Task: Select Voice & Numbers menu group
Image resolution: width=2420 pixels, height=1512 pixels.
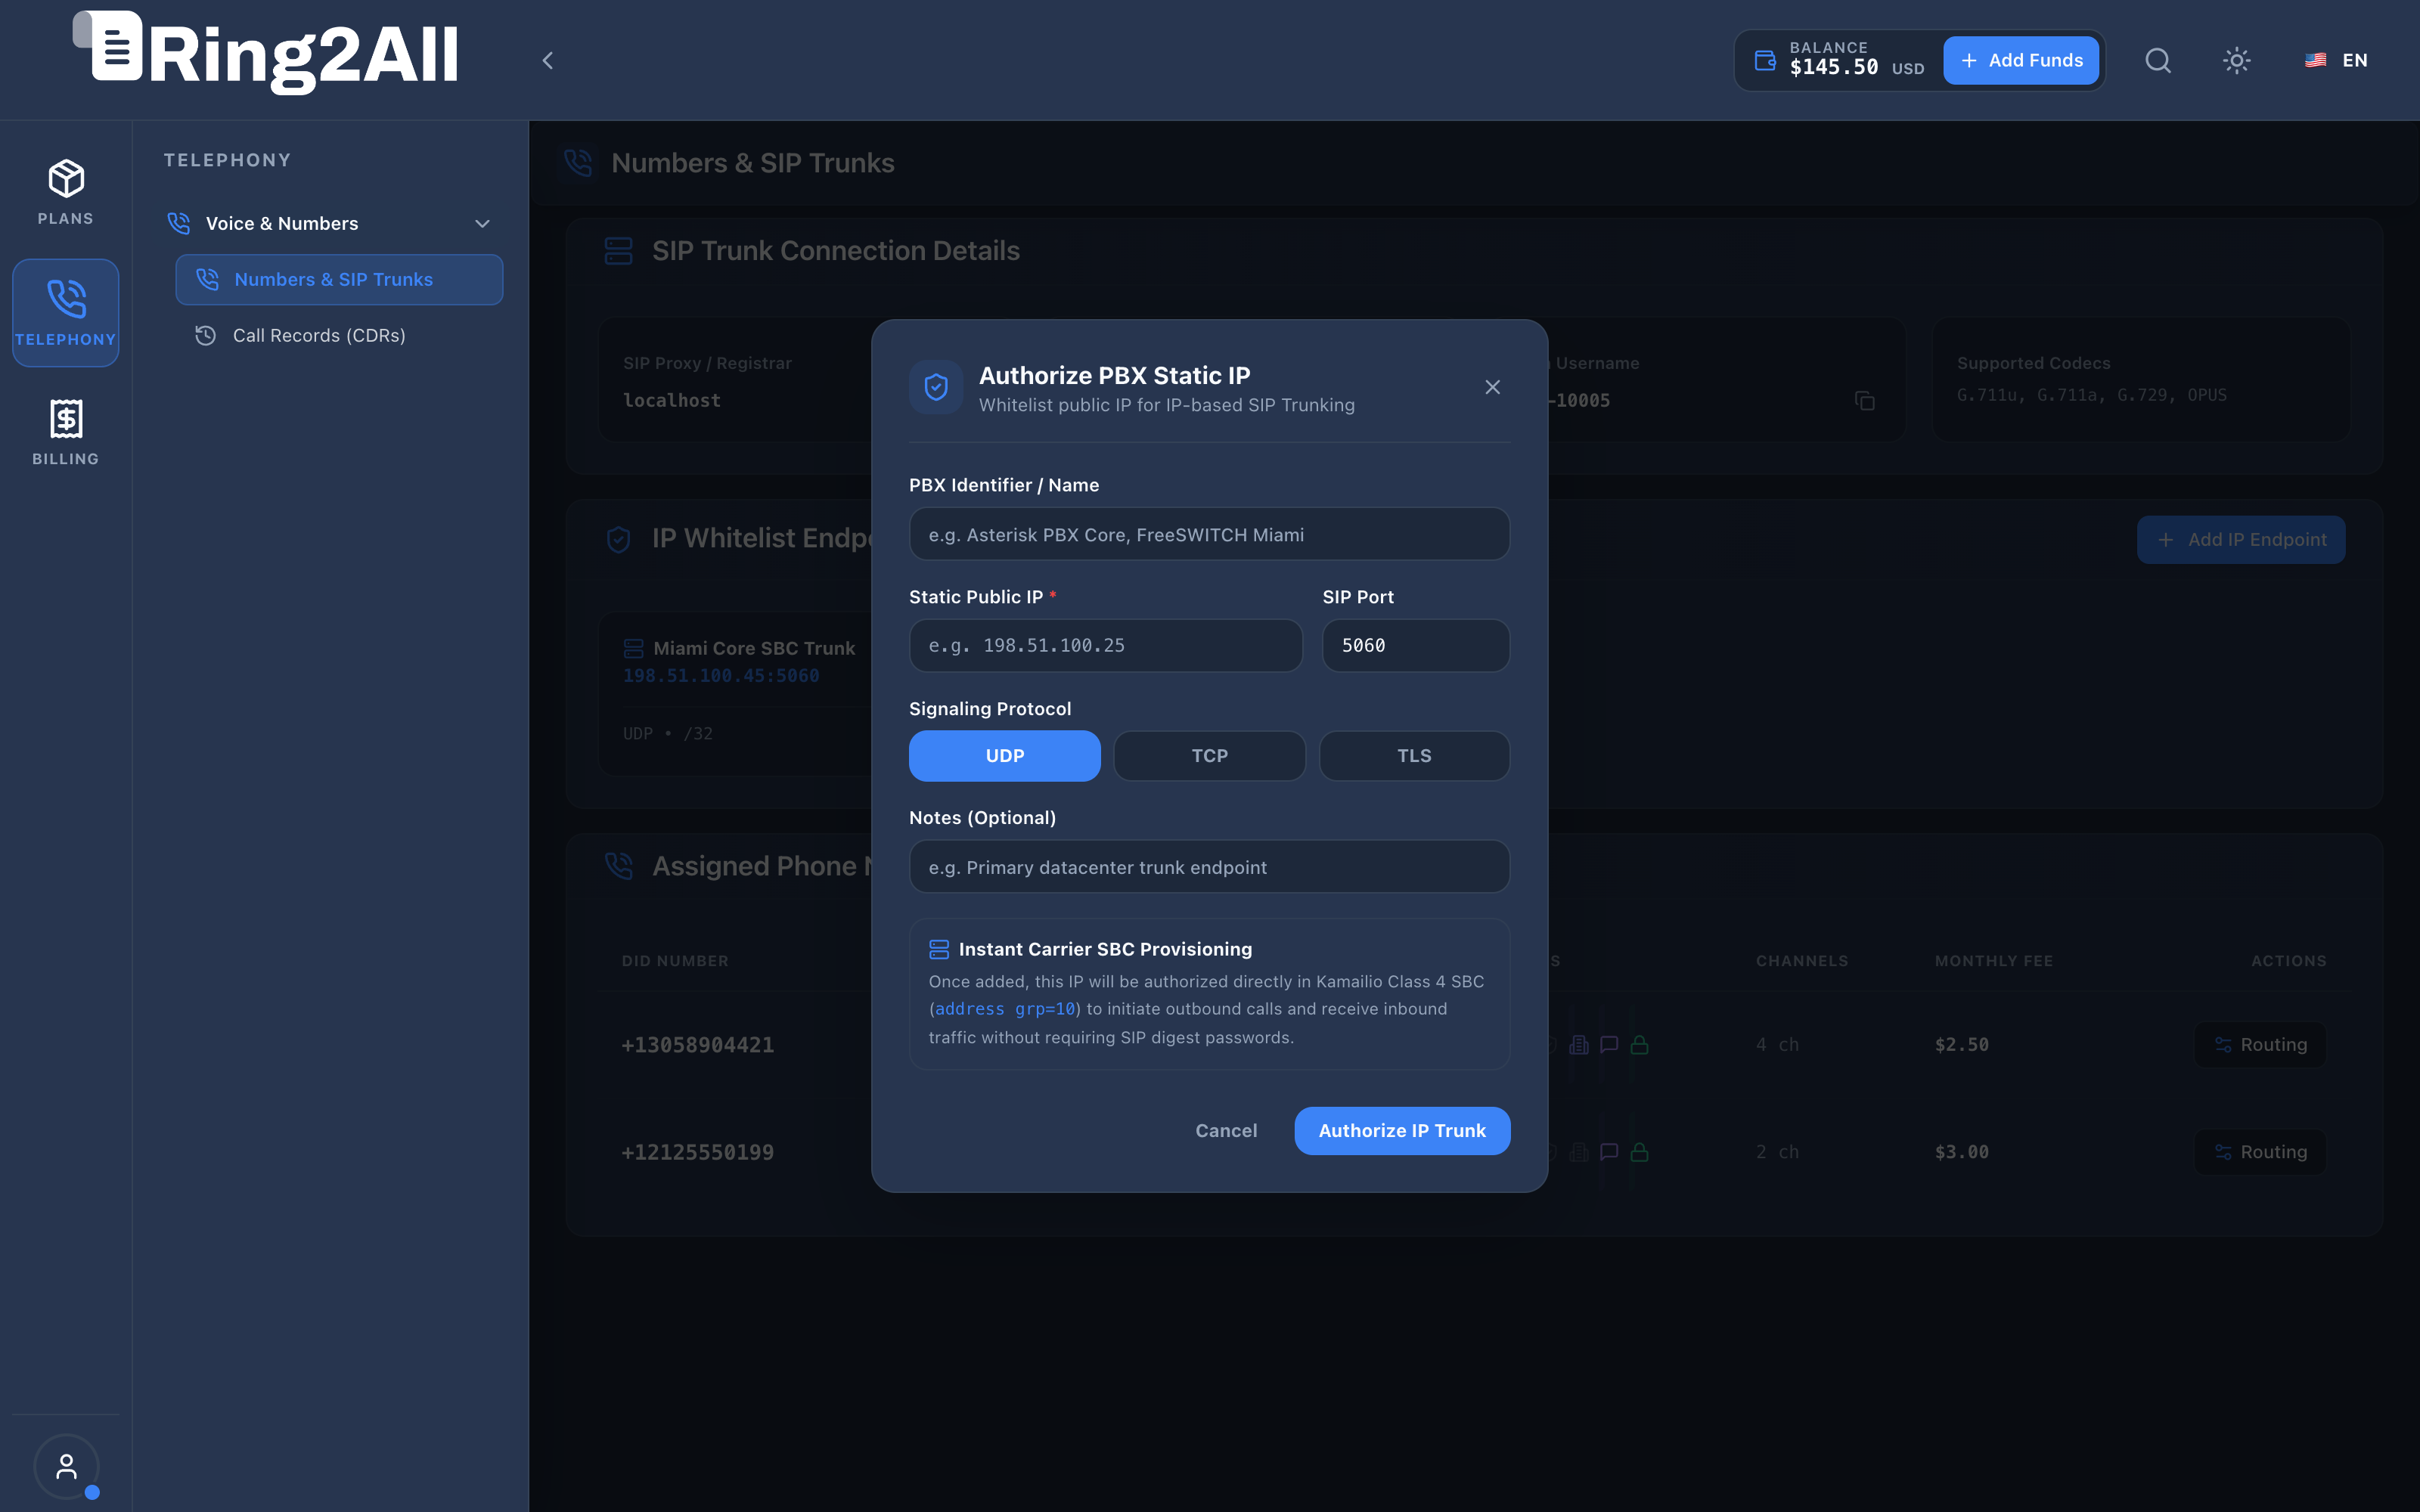Action: pyautogui.click(x=331, y=223)
